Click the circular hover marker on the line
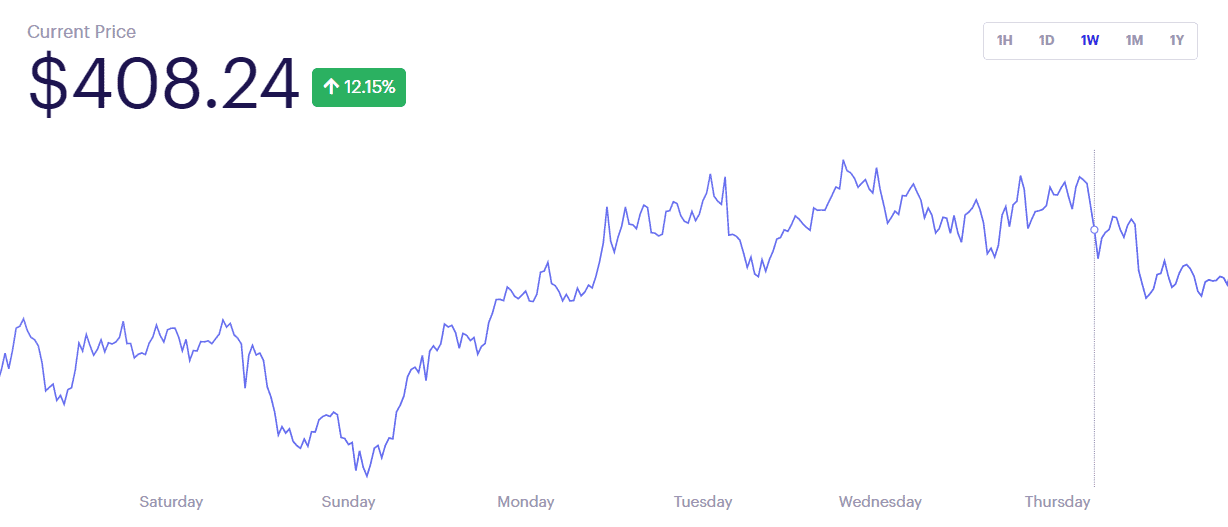Screen dimensions: 1228x527 click(1094, 230)
